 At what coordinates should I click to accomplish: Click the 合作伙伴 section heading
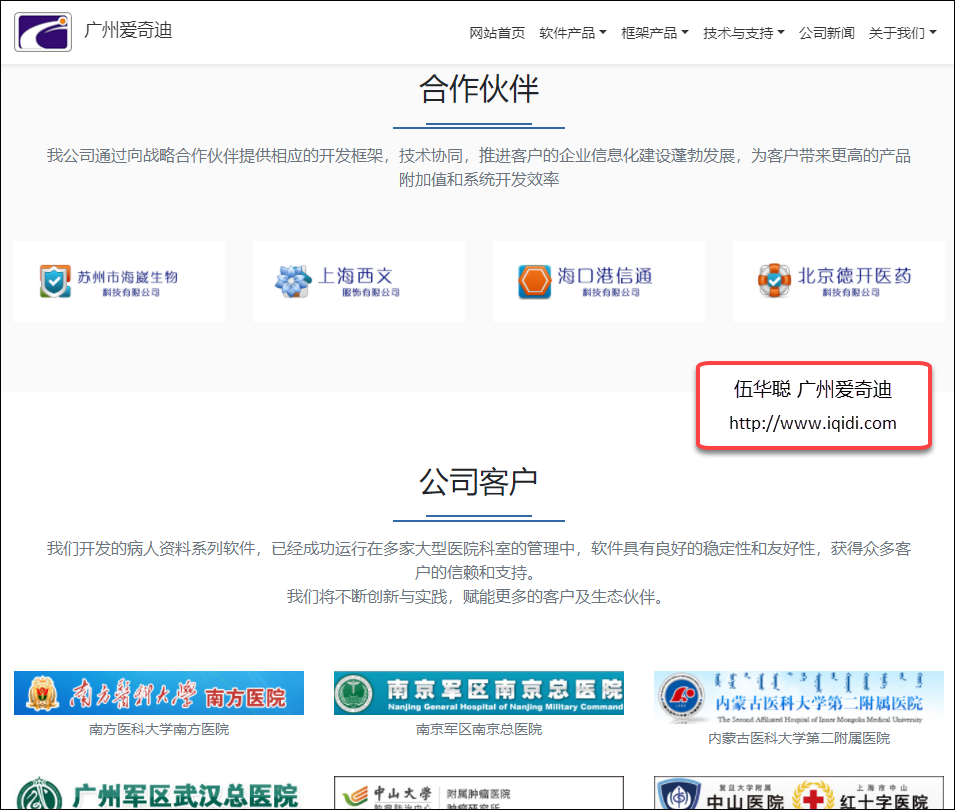[x=479, y=89]
